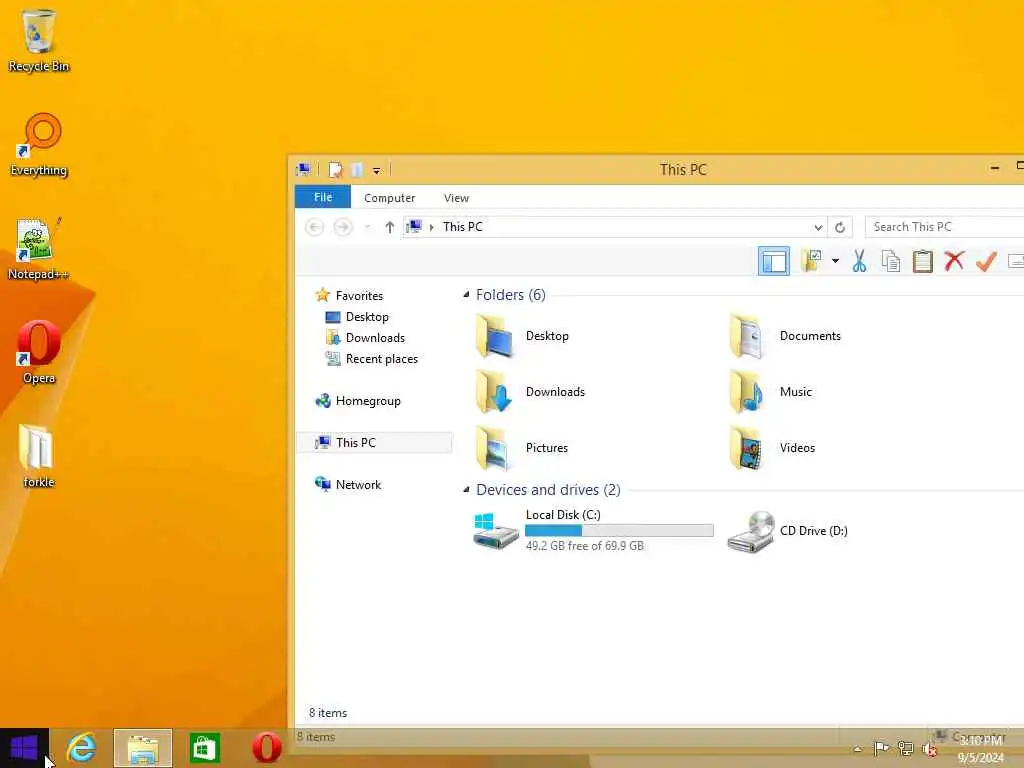Collapse the Folders (6) group
Image resolution: width=1024 pixels, height=768 pixels.
[466, 295]
